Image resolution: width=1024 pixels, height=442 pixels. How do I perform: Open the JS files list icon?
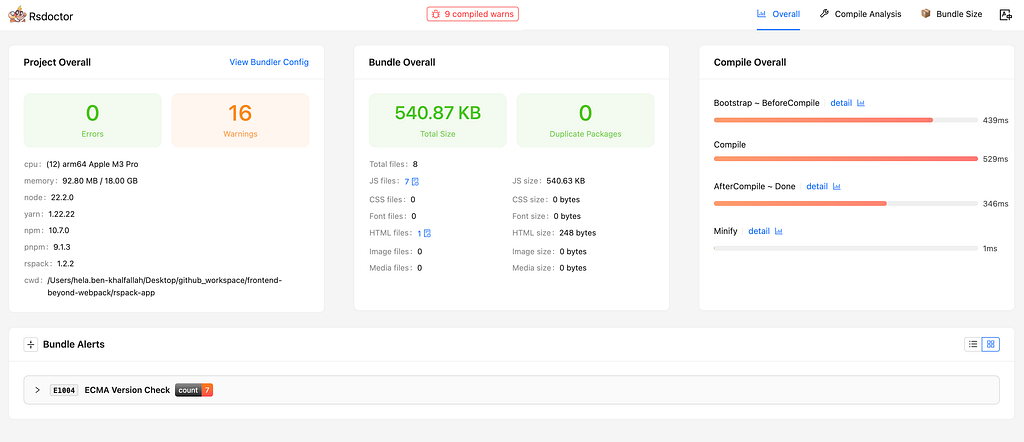pyautogui.click(x=415, y=182)
